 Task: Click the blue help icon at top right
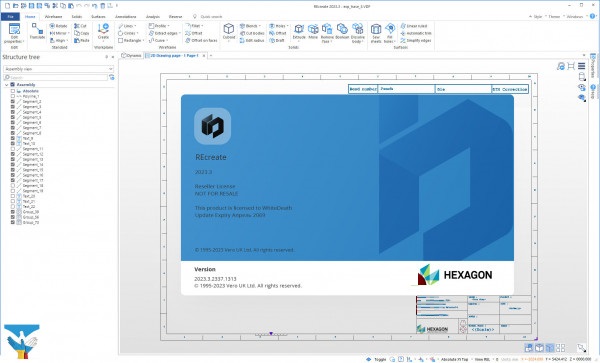tap(593, 16)
